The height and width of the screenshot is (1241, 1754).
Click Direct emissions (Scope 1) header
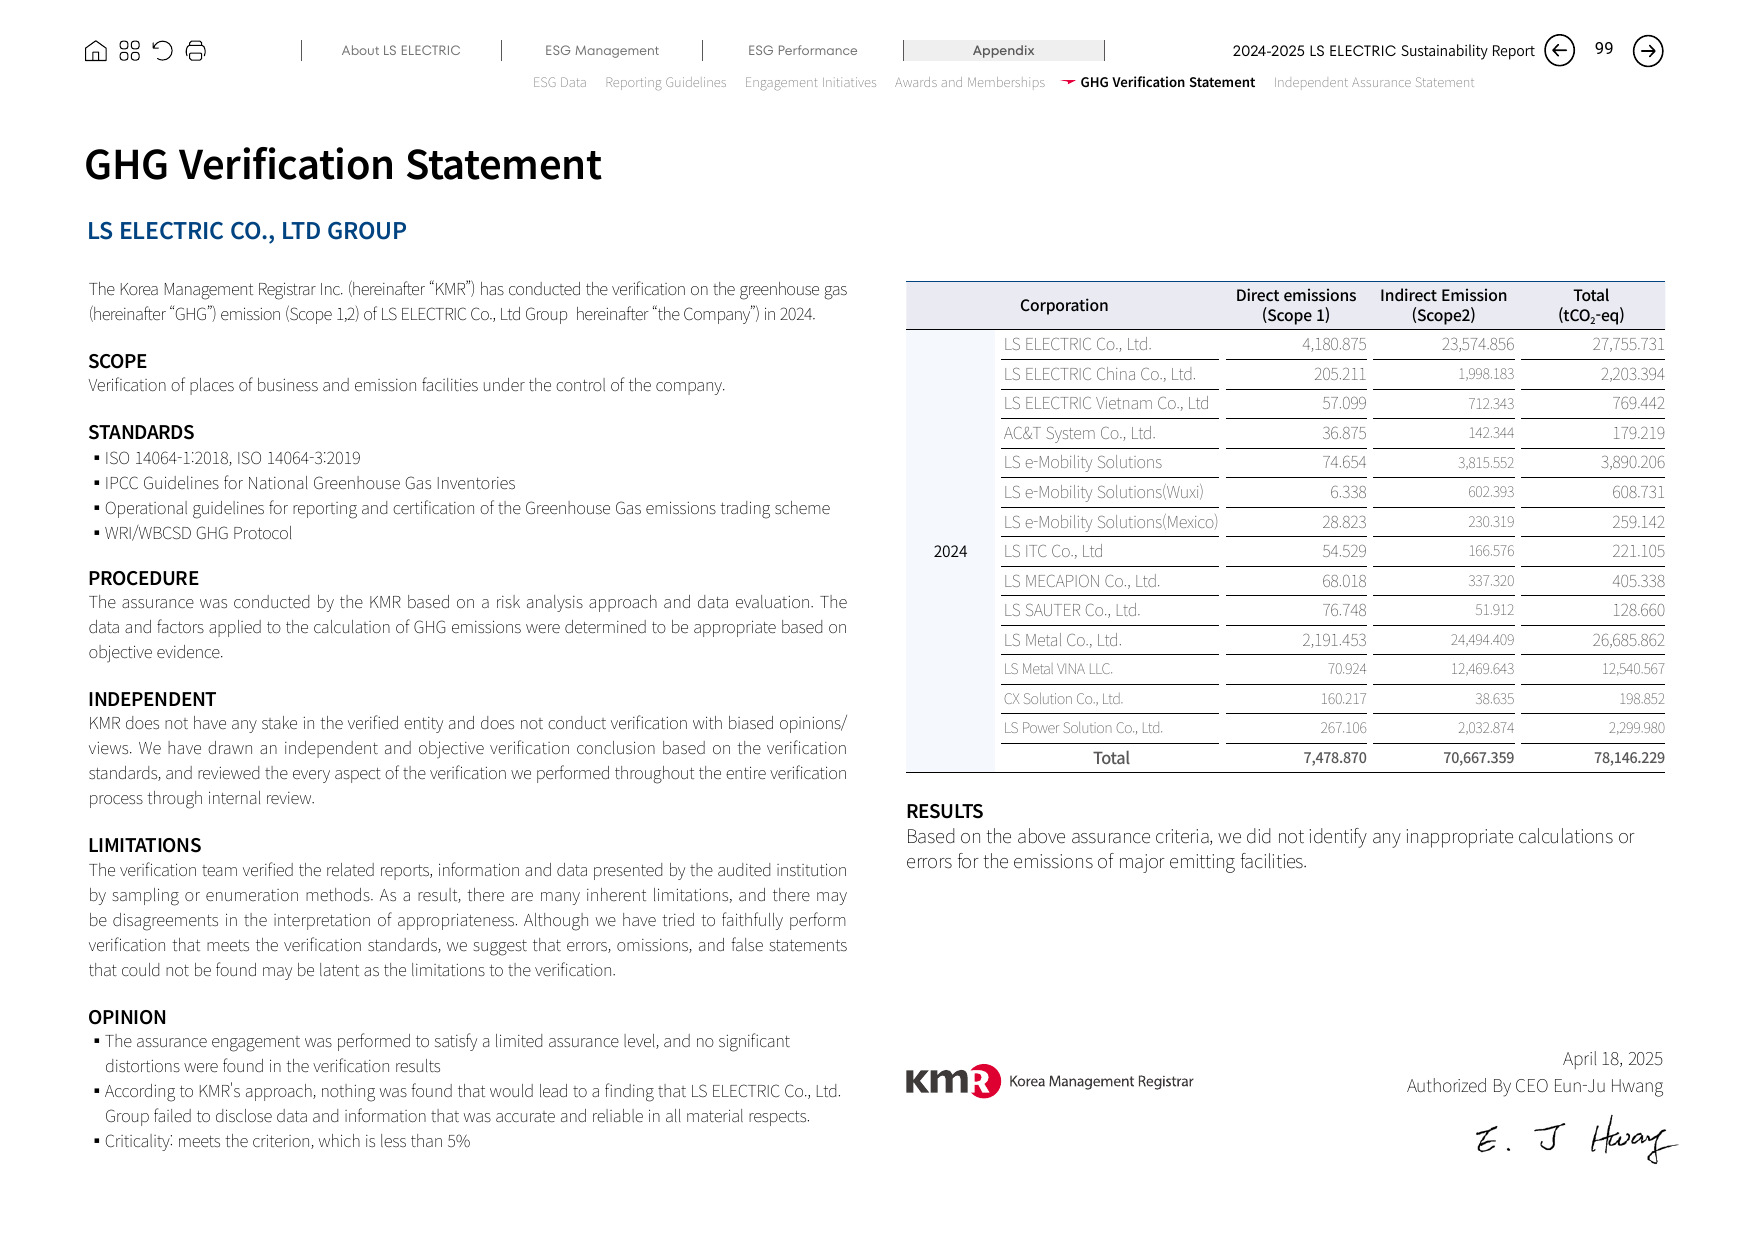[1296, 306]
